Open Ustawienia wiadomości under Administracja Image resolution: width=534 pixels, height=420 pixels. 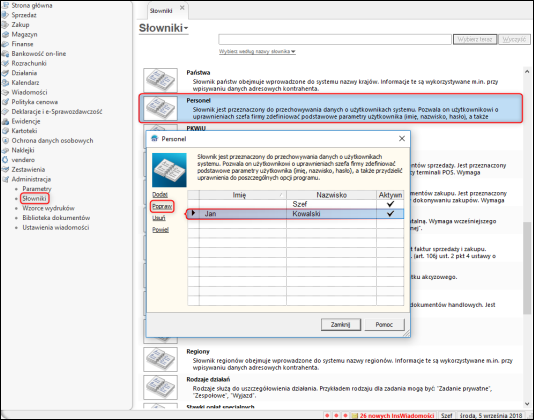coord(56,227)
